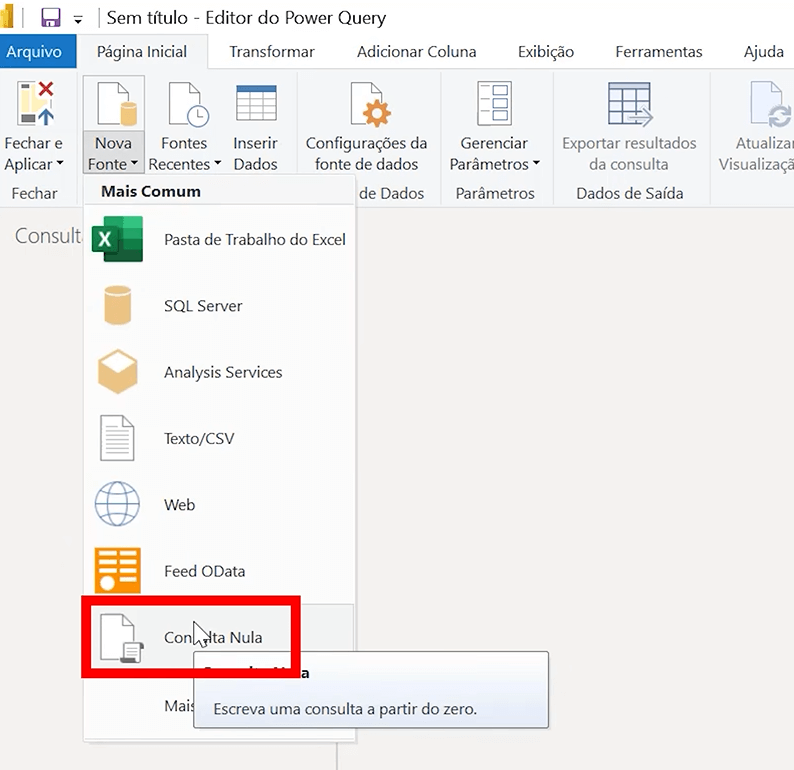Click the tooltip text Escreva uma consulta

345,709
